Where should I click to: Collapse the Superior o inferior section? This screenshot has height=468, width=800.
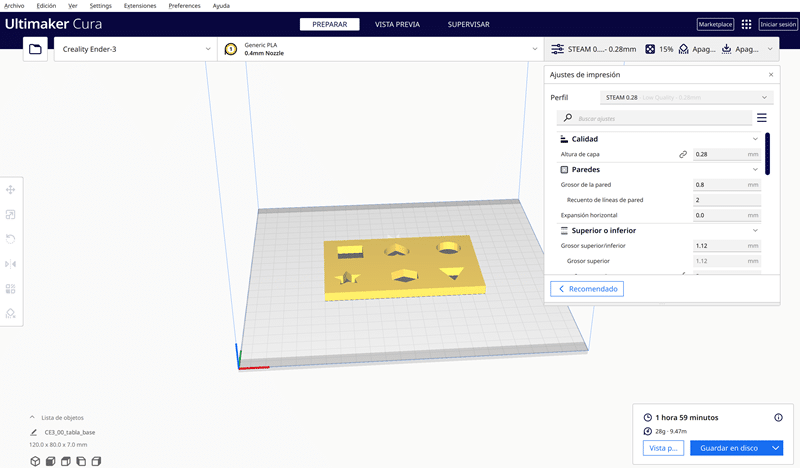tap(755, 231)
